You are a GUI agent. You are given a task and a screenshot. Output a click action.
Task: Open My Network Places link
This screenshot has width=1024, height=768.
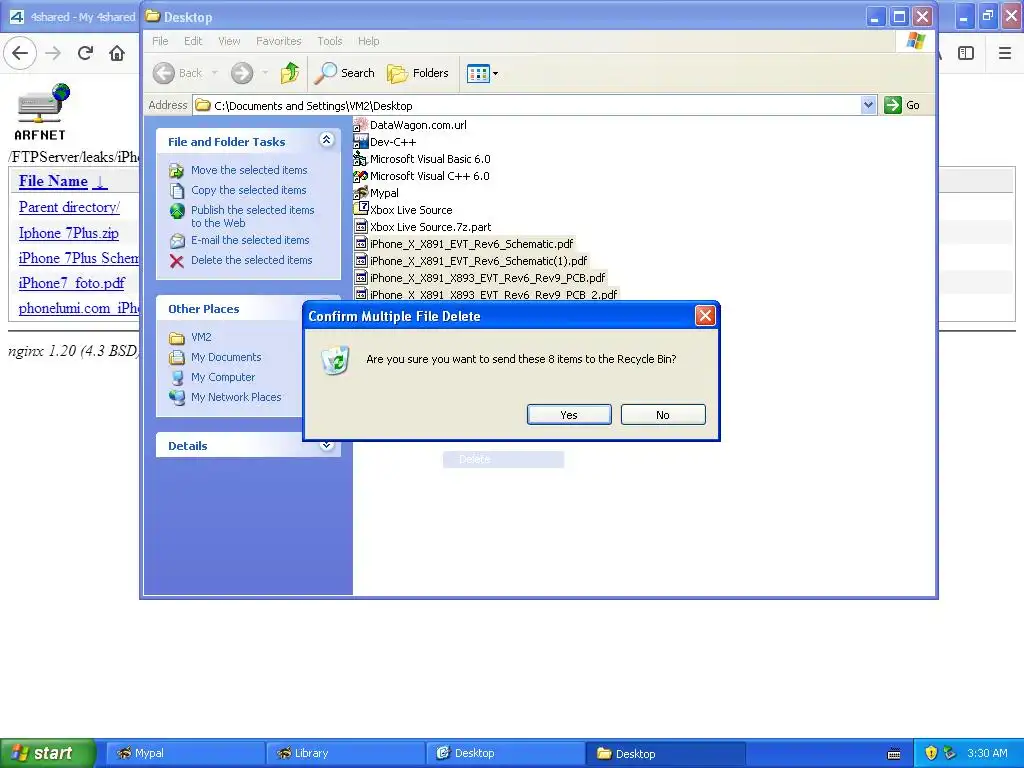(x=236, y=397)
